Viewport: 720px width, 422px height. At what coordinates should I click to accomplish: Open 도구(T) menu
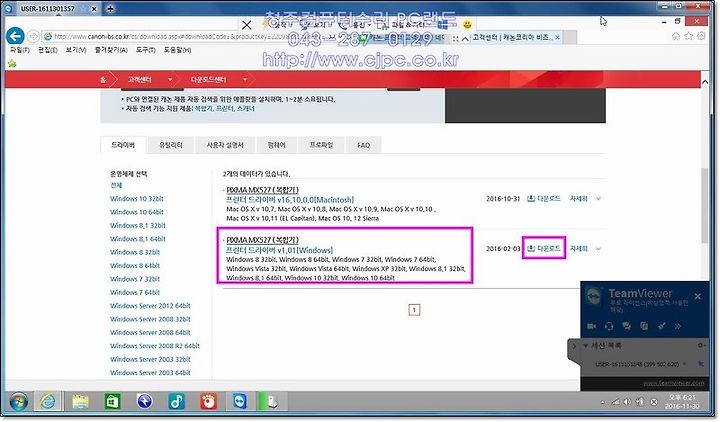point(146,50)
